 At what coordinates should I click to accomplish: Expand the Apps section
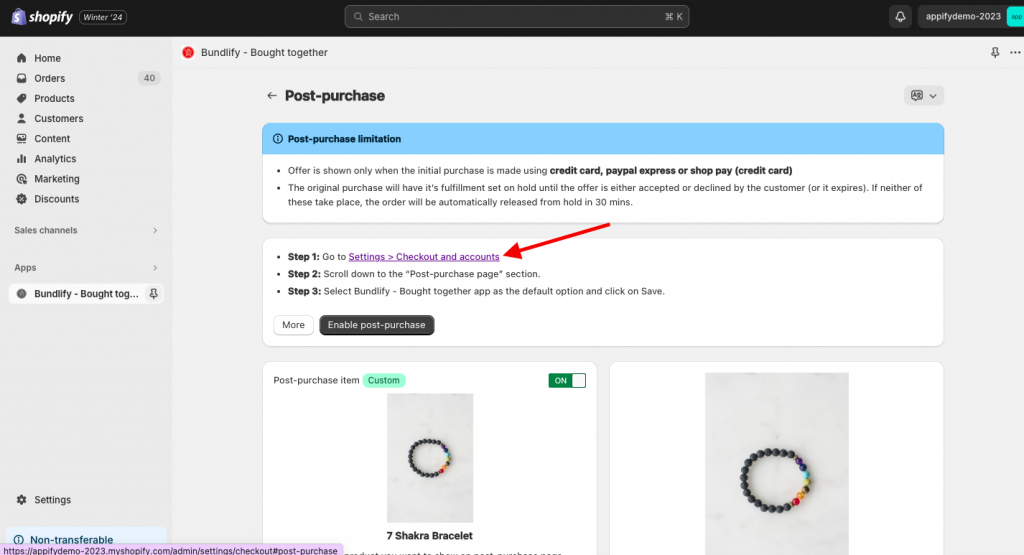coord(86,268)
